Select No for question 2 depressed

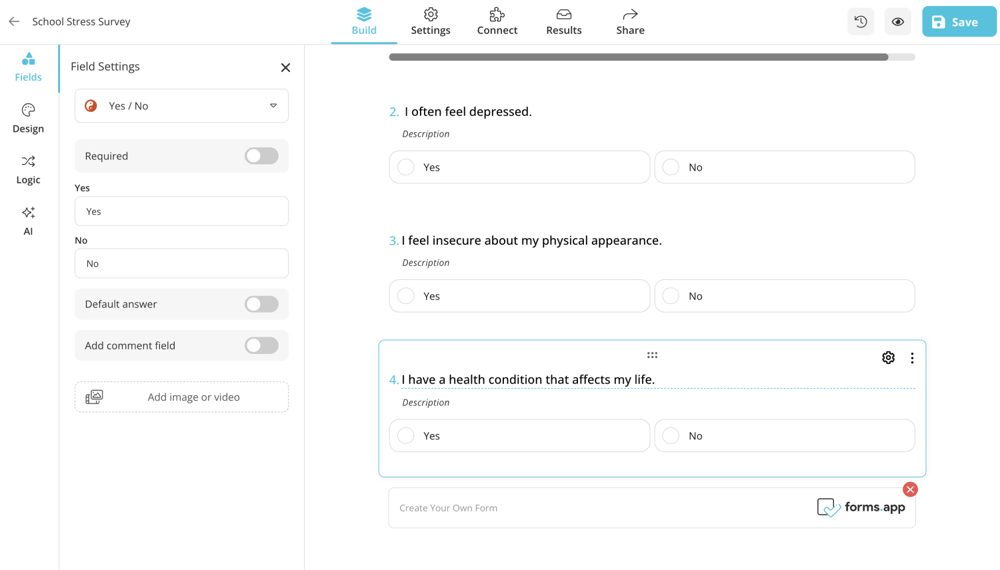pyautogui.click(x=784, y=167)
